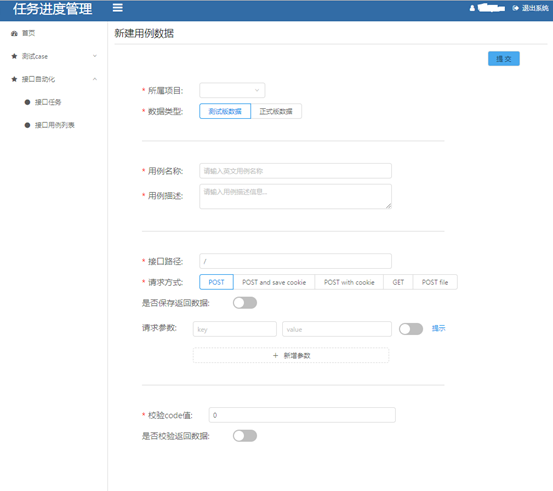Image resolution: width=553 pixels, height=491 pixels.
Task: Choose POST and save cookie method
Action: [x=274, y=282]
